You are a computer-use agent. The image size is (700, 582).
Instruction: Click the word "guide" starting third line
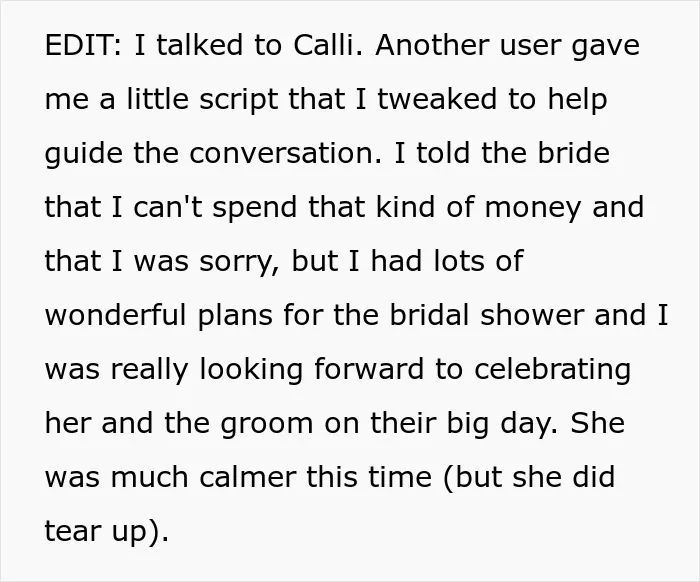click(x=84, y=154)
